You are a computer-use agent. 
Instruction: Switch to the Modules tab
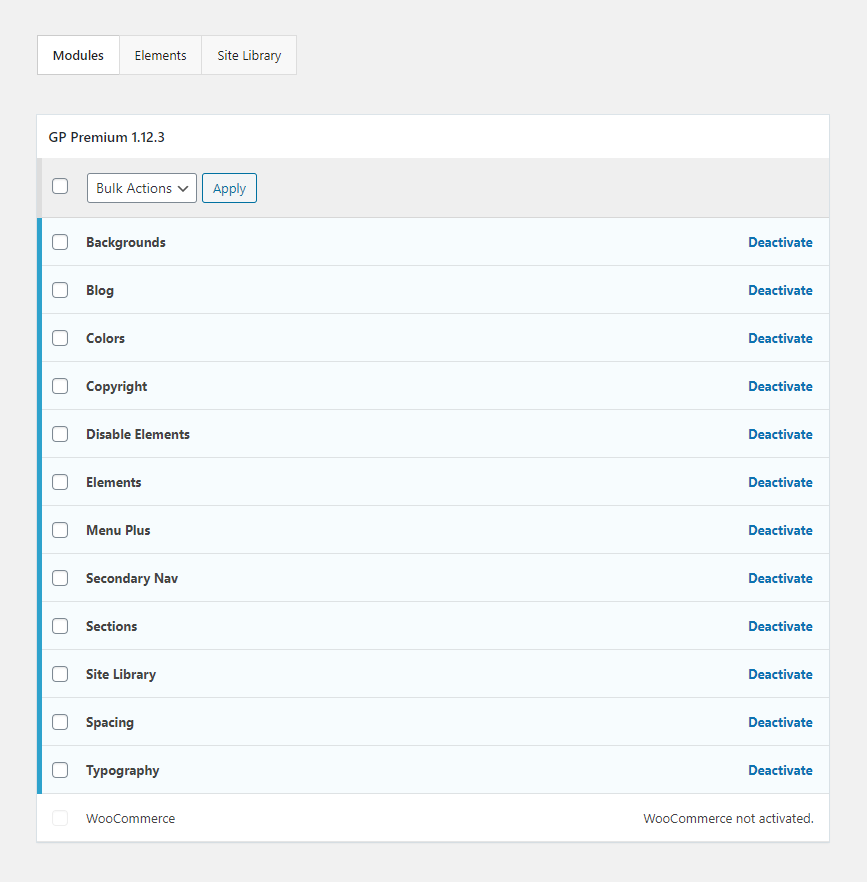(78, 56)
